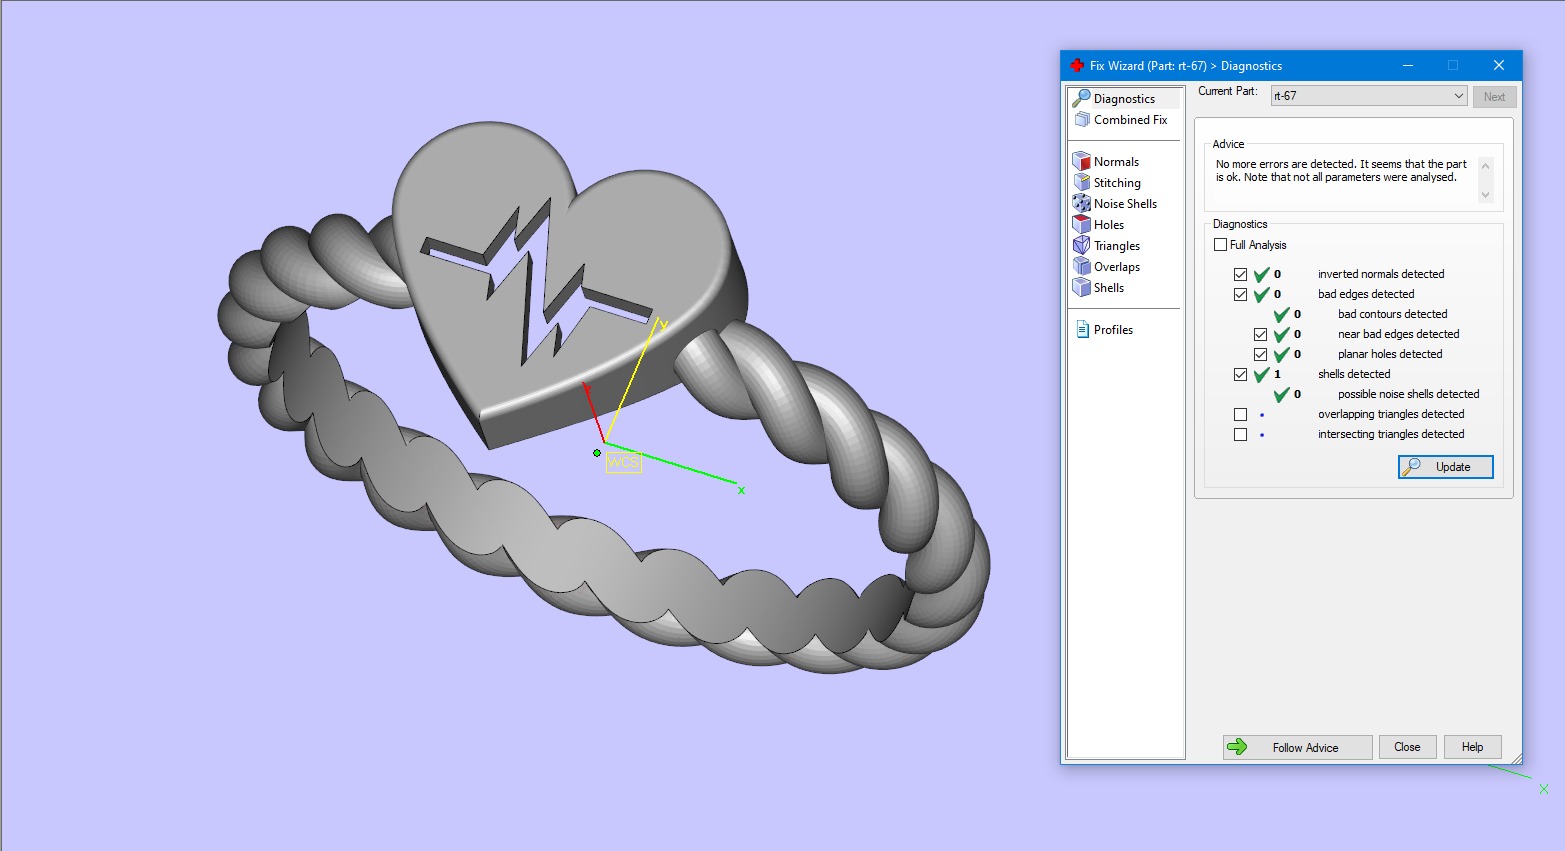The image size is (1565, 851).
Task: Enable intersecting triangles detected checkbox
Action: point(1240,434)
